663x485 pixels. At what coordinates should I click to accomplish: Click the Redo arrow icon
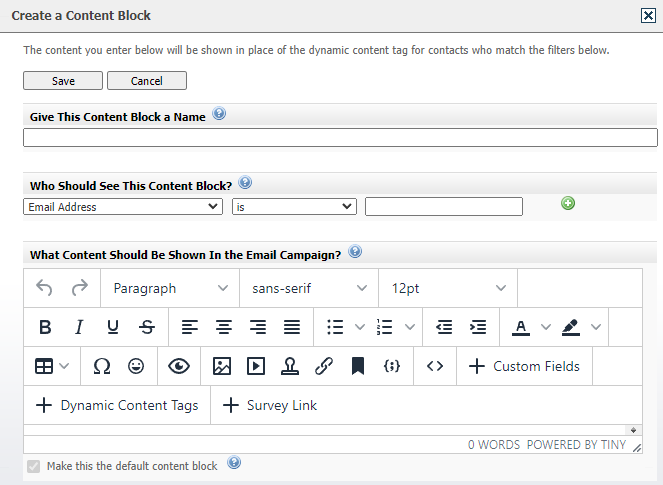tap(79, 288)
